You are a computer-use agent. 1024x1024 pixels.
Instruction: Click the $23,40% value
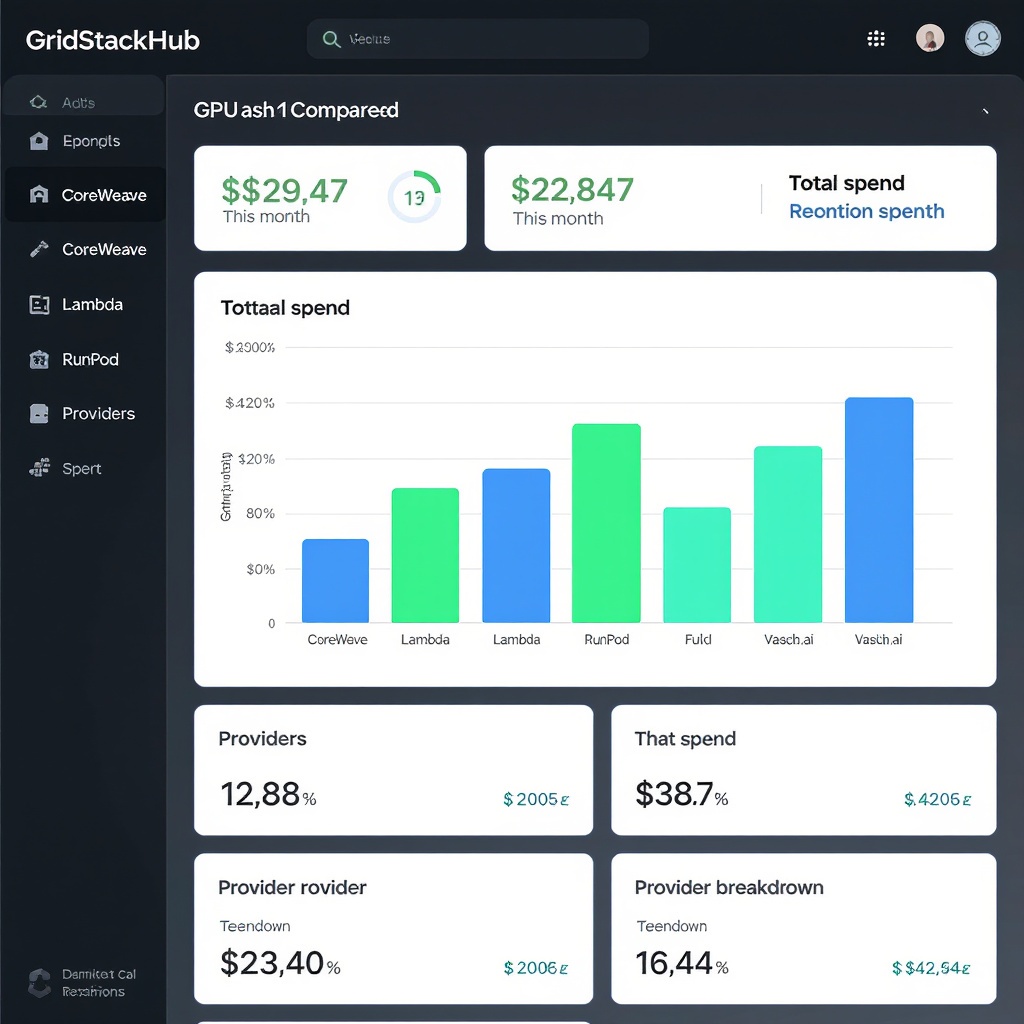point(280,963)
